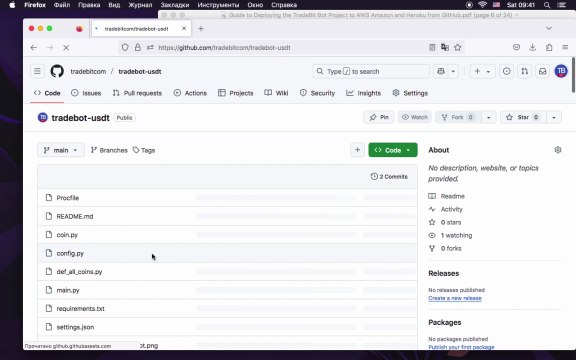Viewport: 576px width, 360px height.
Task: Open the green Code dropdown
Action: pyautogui.click(x=393, y=150)
